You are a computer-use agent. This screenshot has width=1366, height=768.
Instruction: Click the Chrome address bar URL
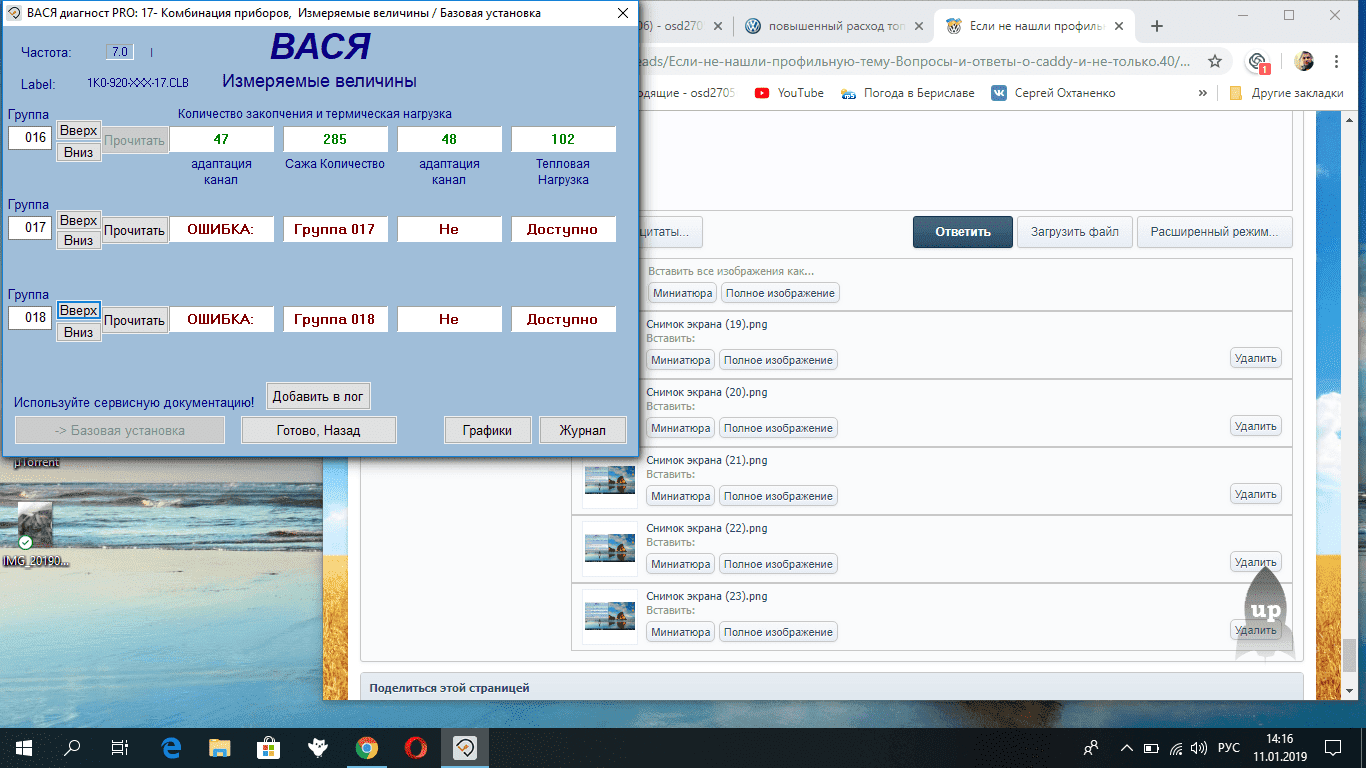915,61
